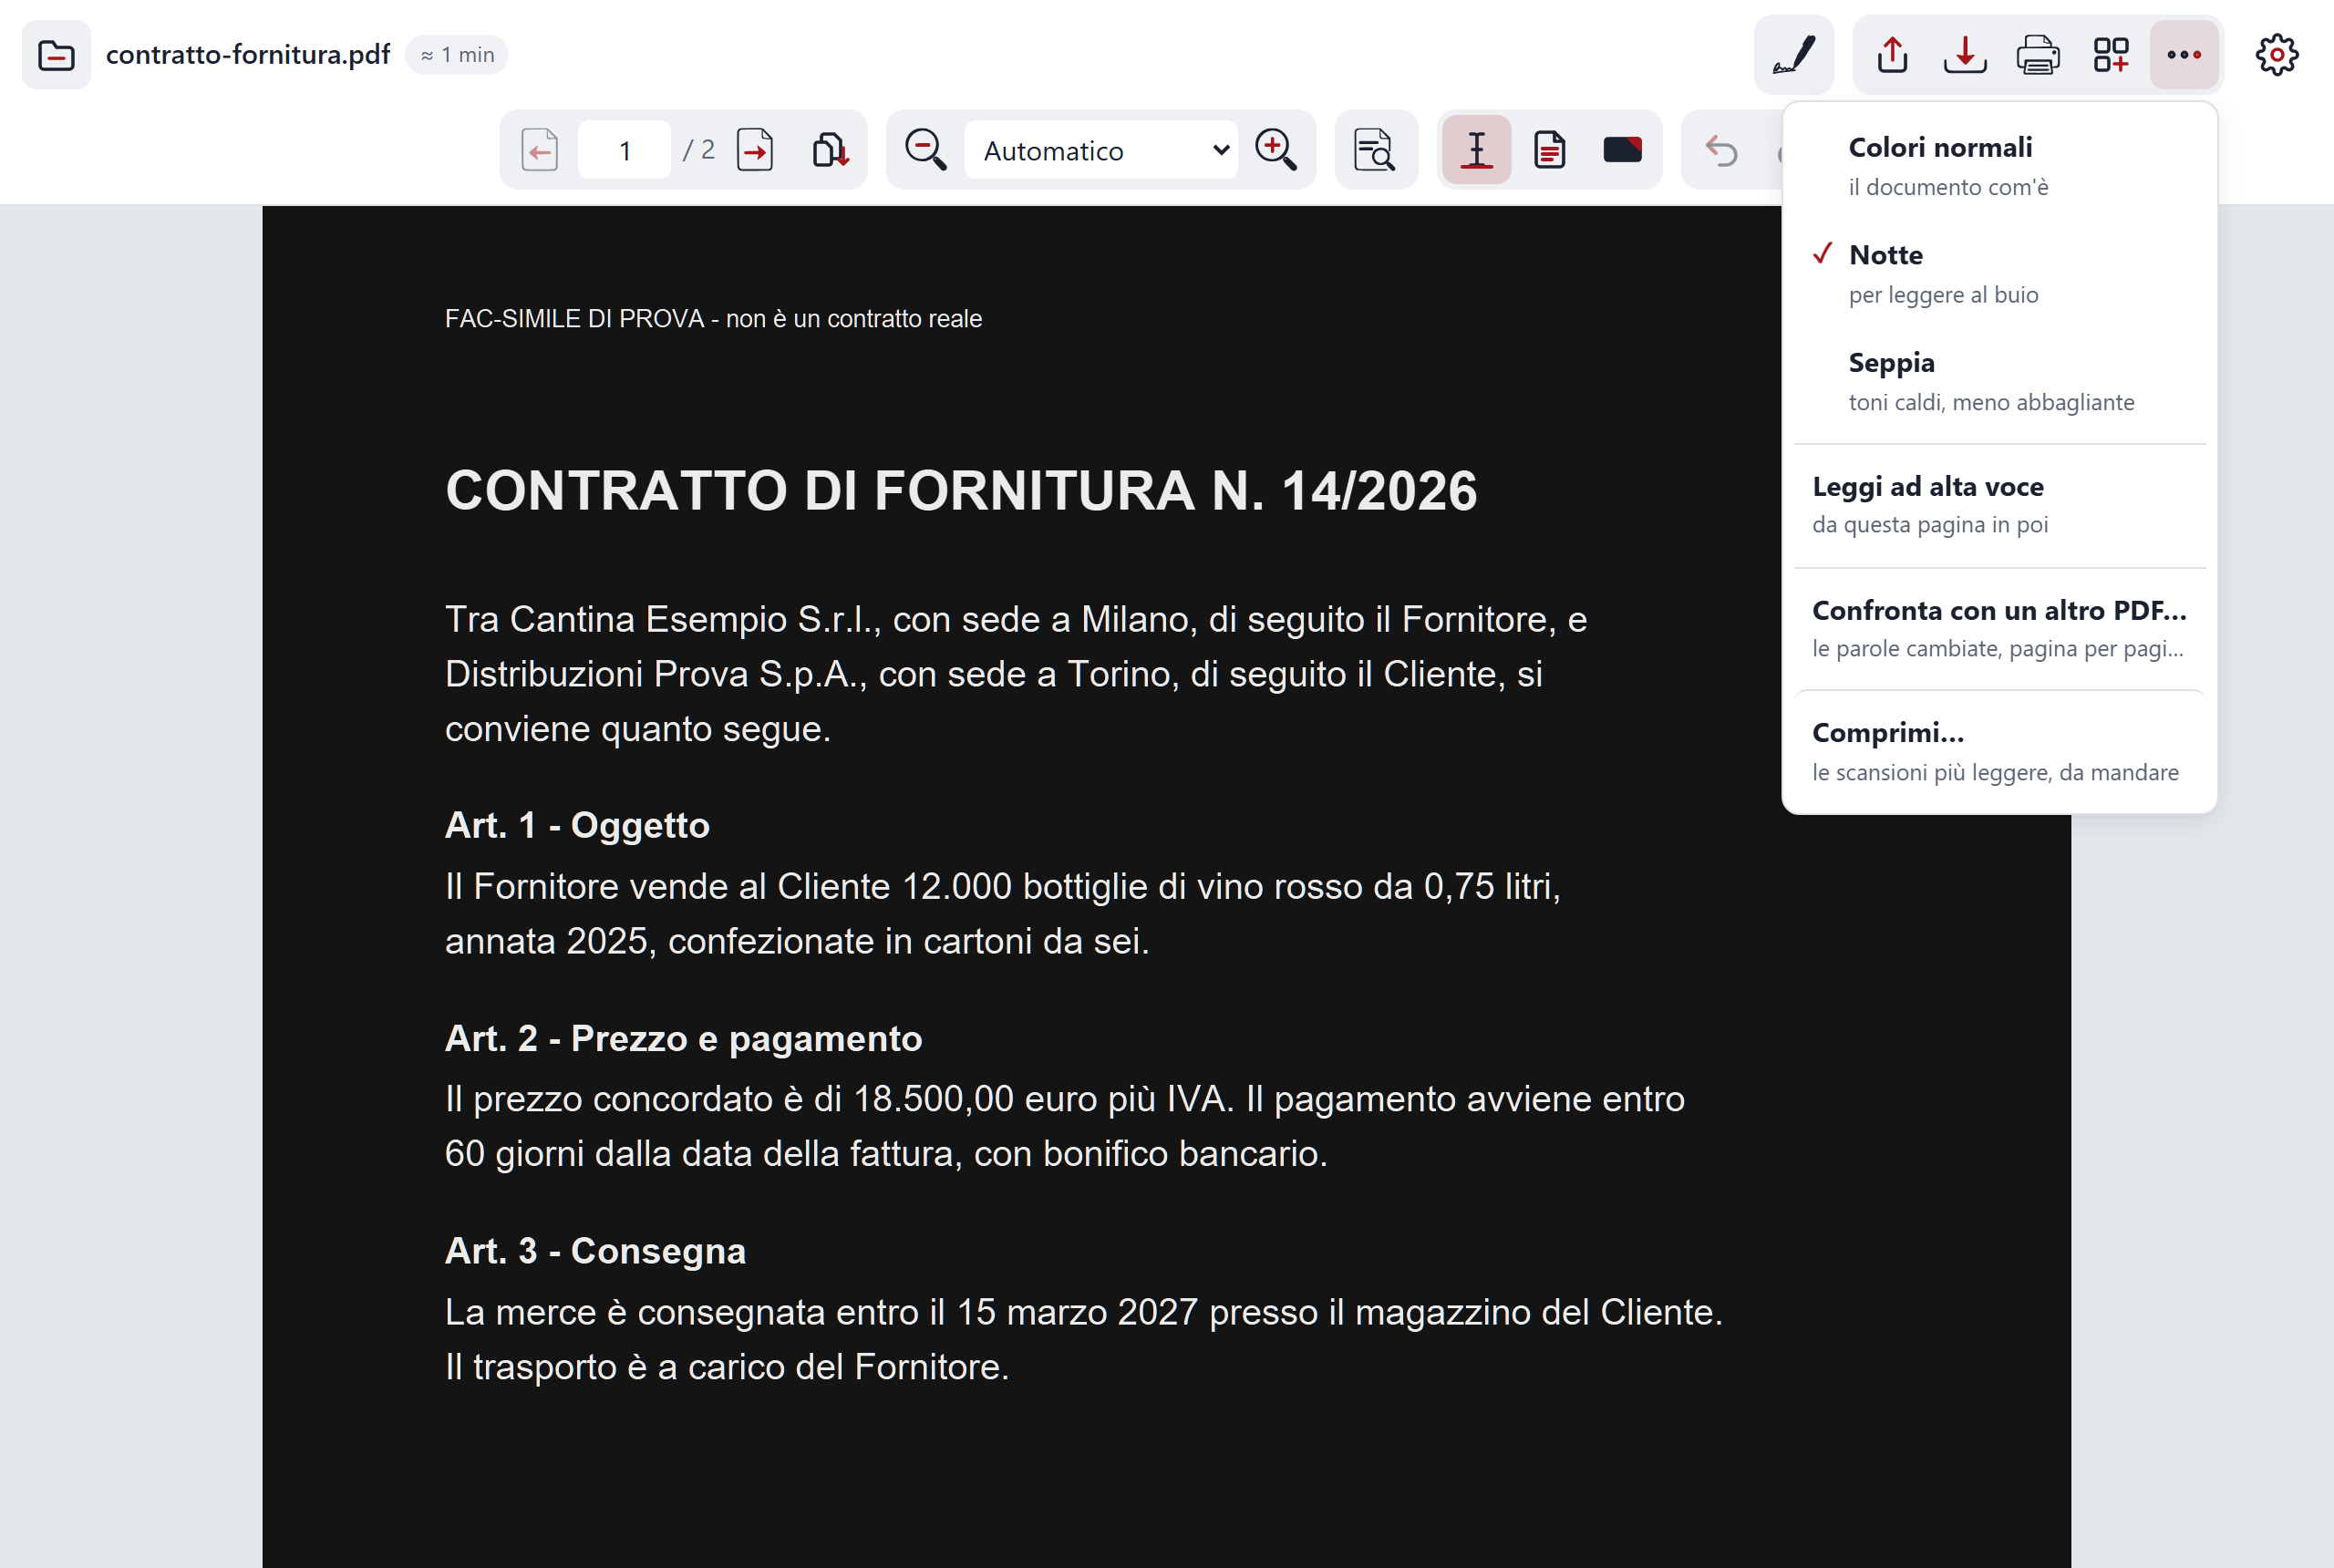Open the search-in-document tool
Image resolution: width=2334 pixels, height=1568 pixels.
pos(1375,151)
